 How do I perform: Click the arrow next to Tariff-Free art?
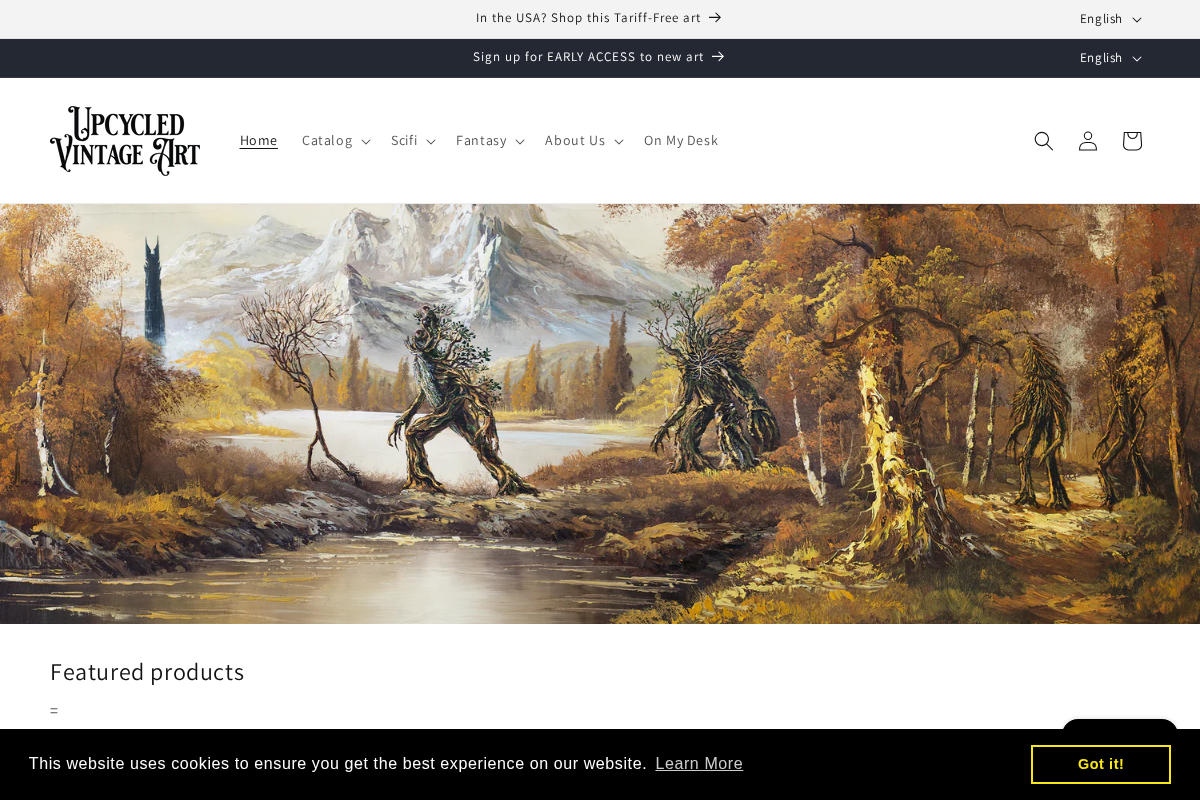tap(715, 17)
